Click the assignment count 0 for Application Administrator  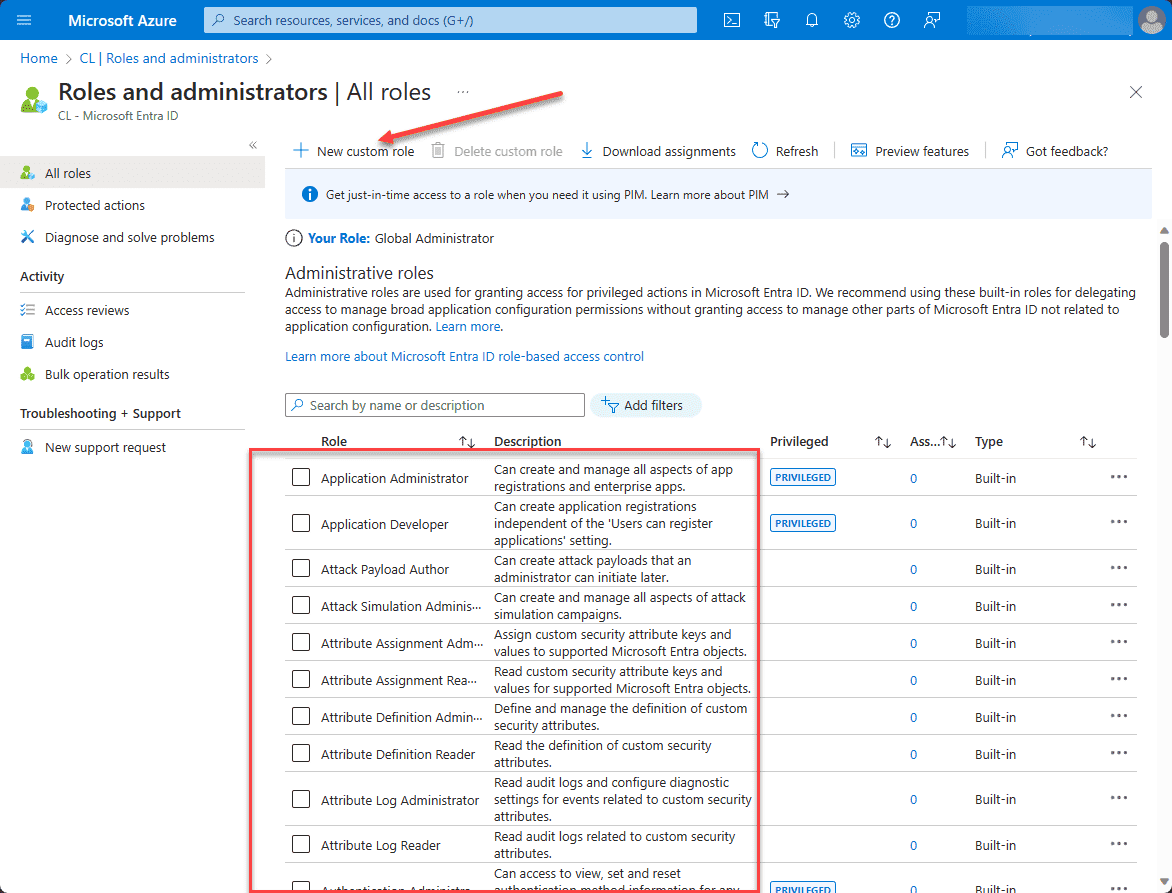click(913, 478)
